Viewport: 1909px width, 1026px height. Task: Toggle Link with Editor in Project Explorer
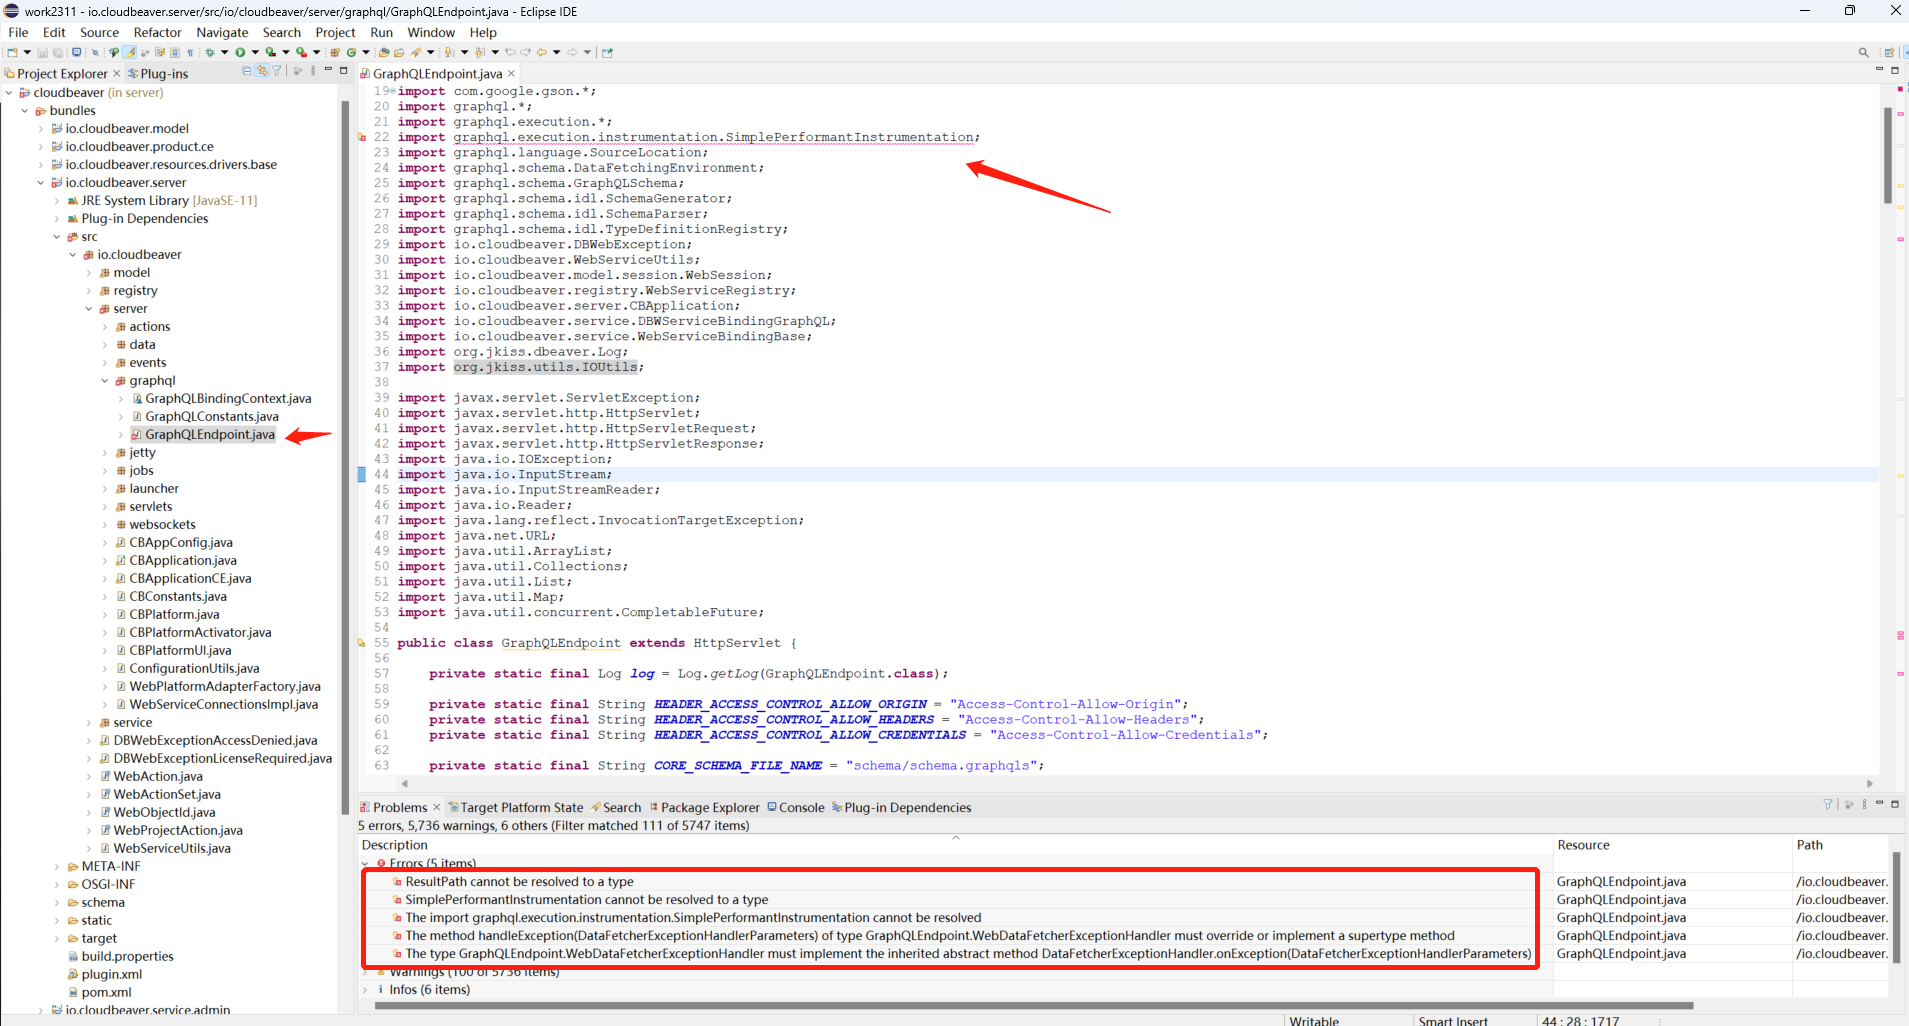point(262,72)
